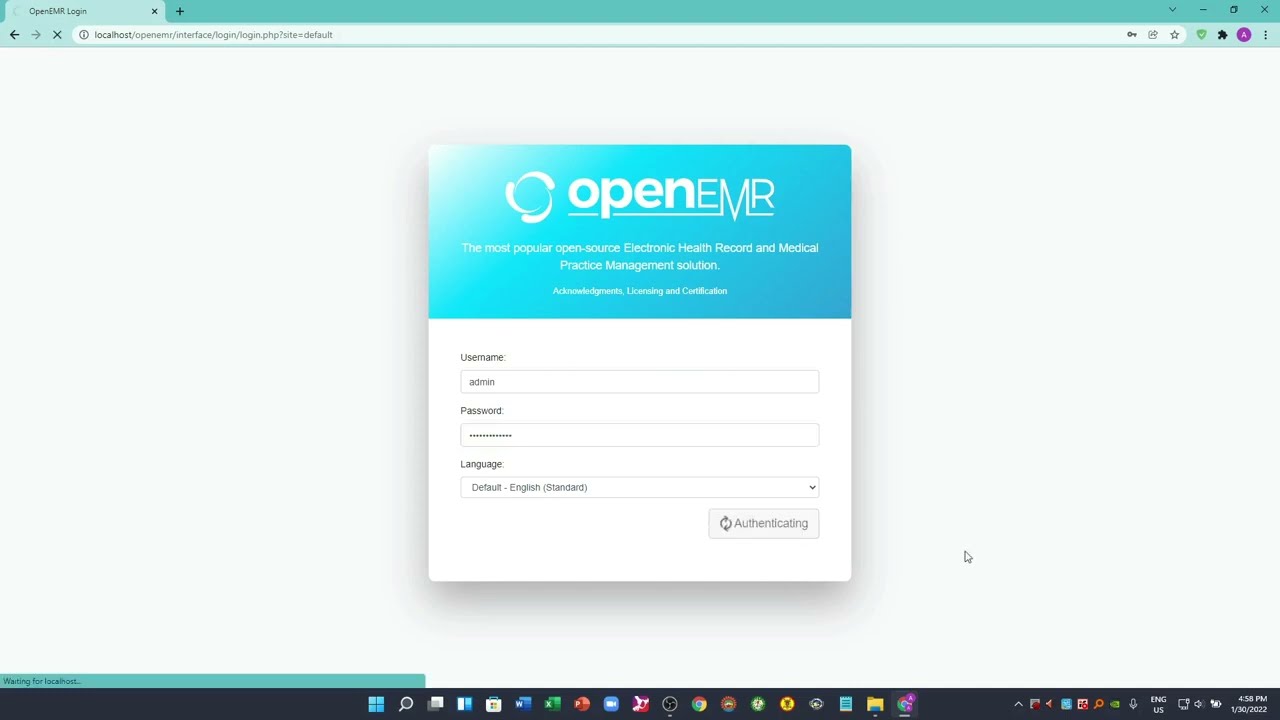Open Windows Start menu
This screenshot has width=1280, height=720.
click(376, 704)
